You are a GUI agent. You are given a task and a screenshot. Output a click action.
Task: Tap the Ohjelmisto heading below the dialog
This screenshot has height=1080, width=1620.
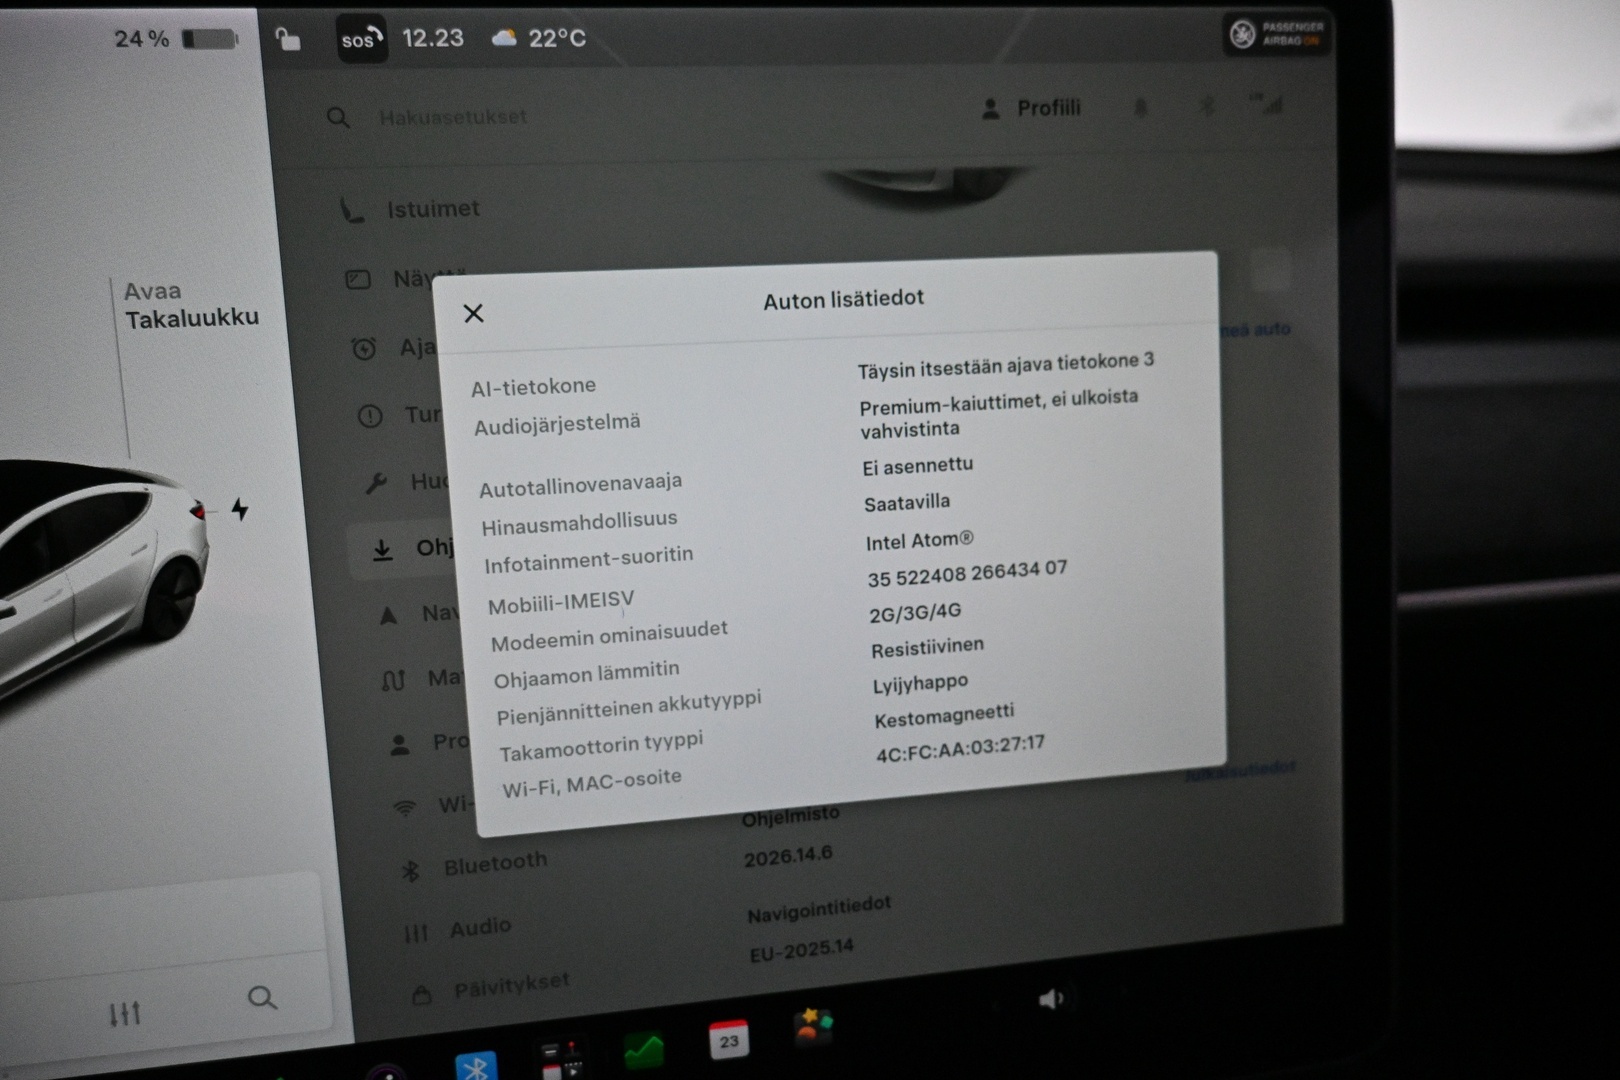click(791, 817)
